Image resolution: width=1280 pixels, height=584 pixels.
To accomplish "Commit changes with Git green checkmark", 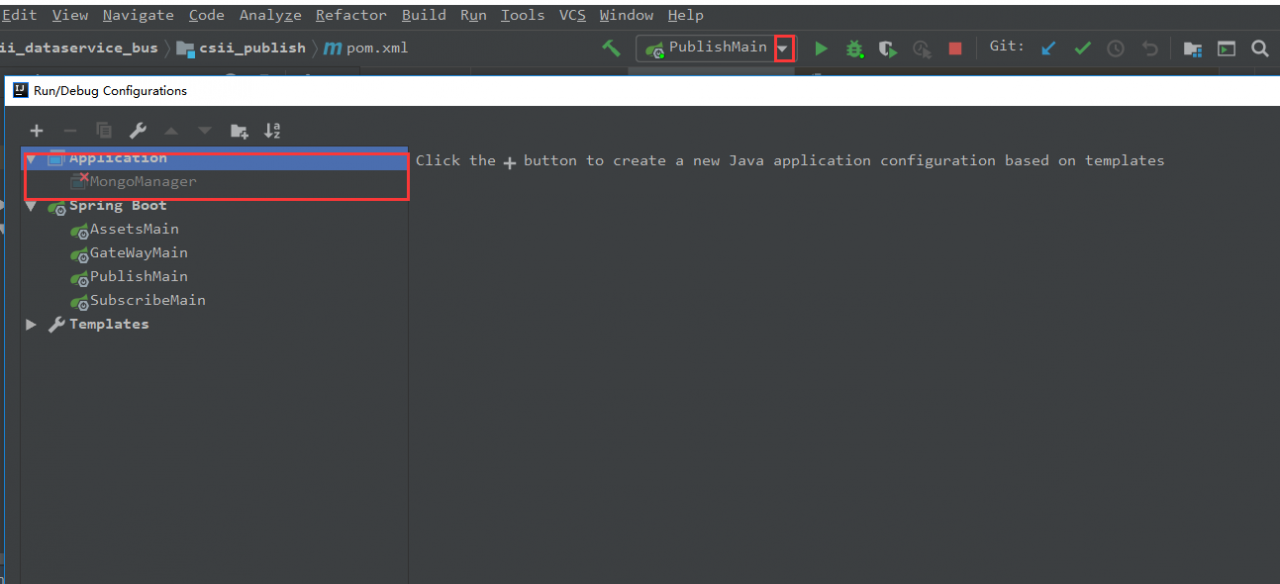I will (x=1082, y=48).
